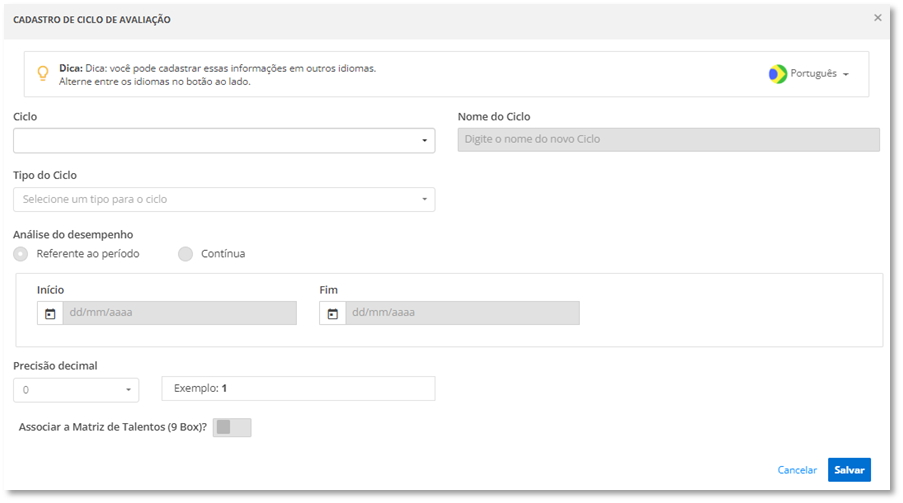Screen dimensions: 903x503
Task: Open the Início calendar icon
Action: point(50,313)
